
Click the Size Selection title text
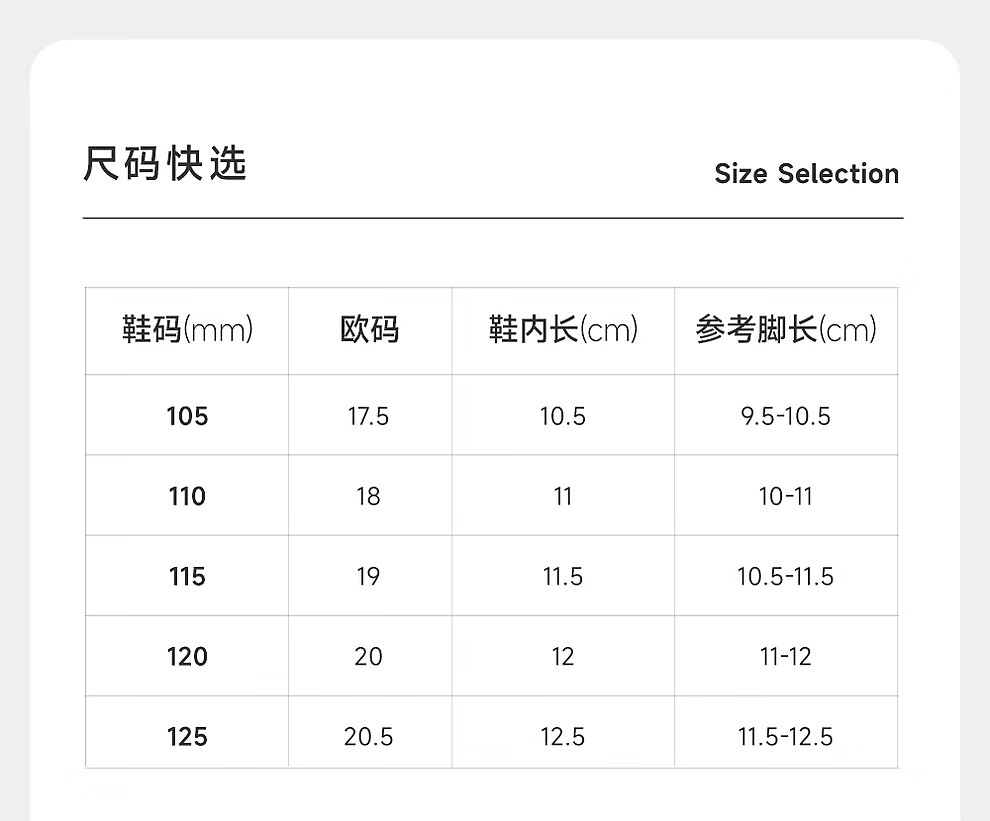pos(806,174)
